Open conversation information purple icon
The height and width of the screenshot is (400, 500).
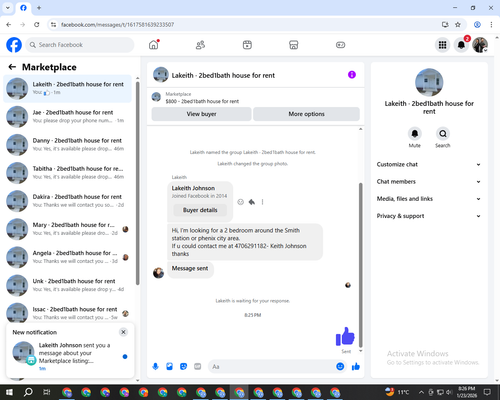352,75
